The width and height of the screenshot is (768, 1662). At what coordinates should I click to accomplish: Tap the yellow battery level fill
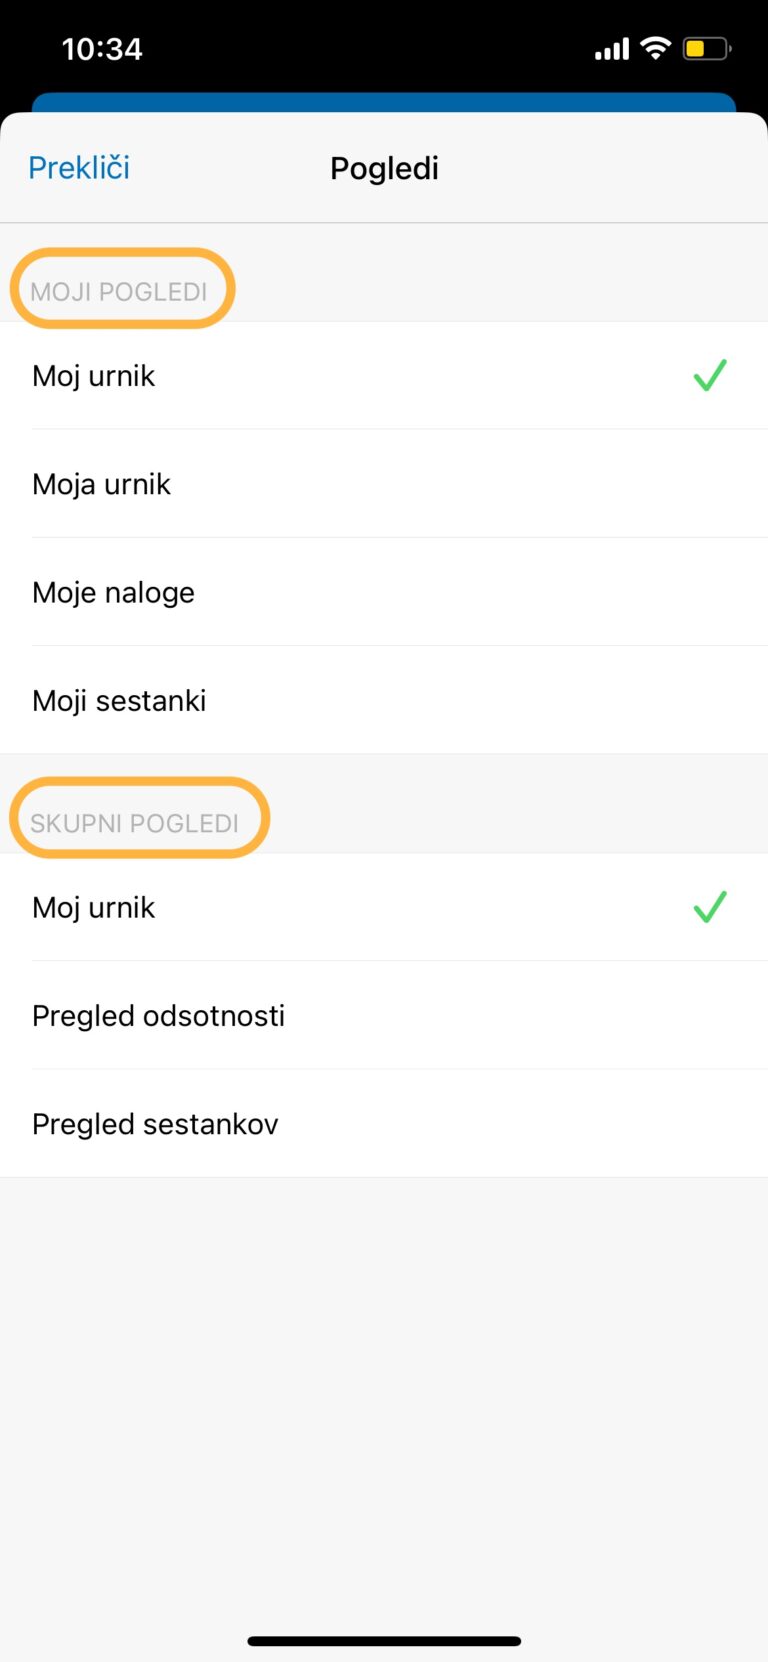click(698, 47)
